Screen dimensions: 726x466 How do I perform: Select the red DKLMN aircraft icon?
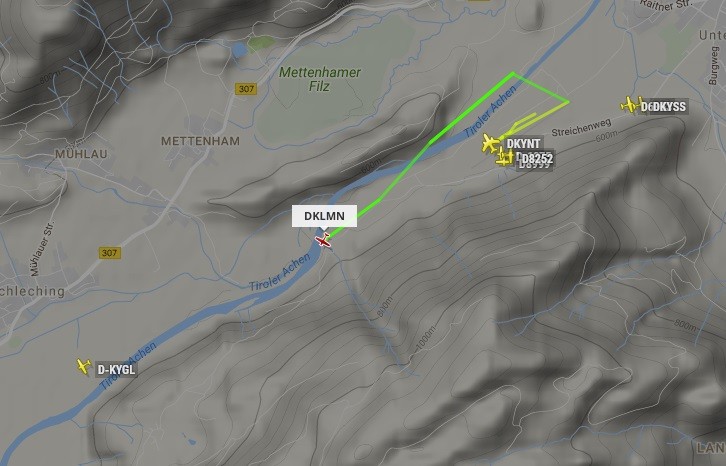pos(323,241)
